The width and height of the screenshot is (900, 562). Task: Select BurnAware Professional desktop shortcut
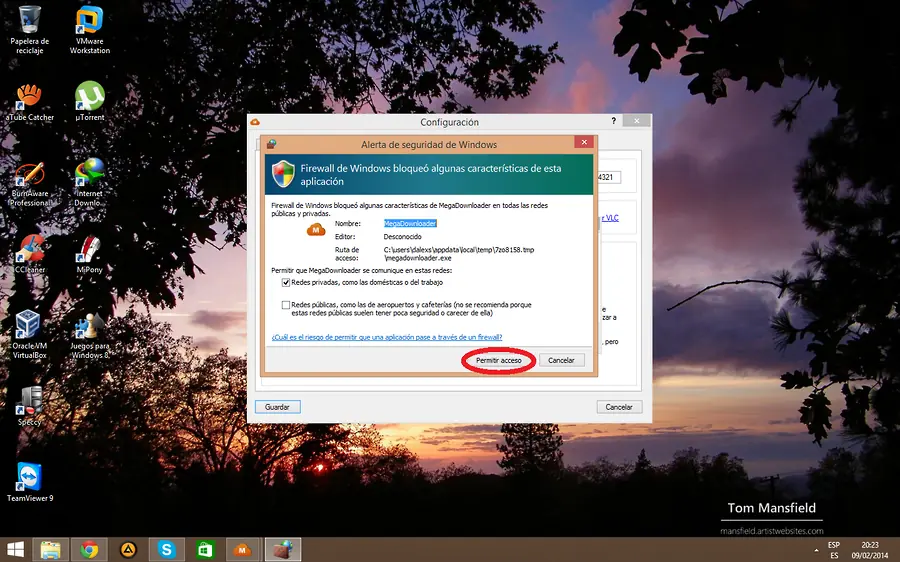point(29,184)
